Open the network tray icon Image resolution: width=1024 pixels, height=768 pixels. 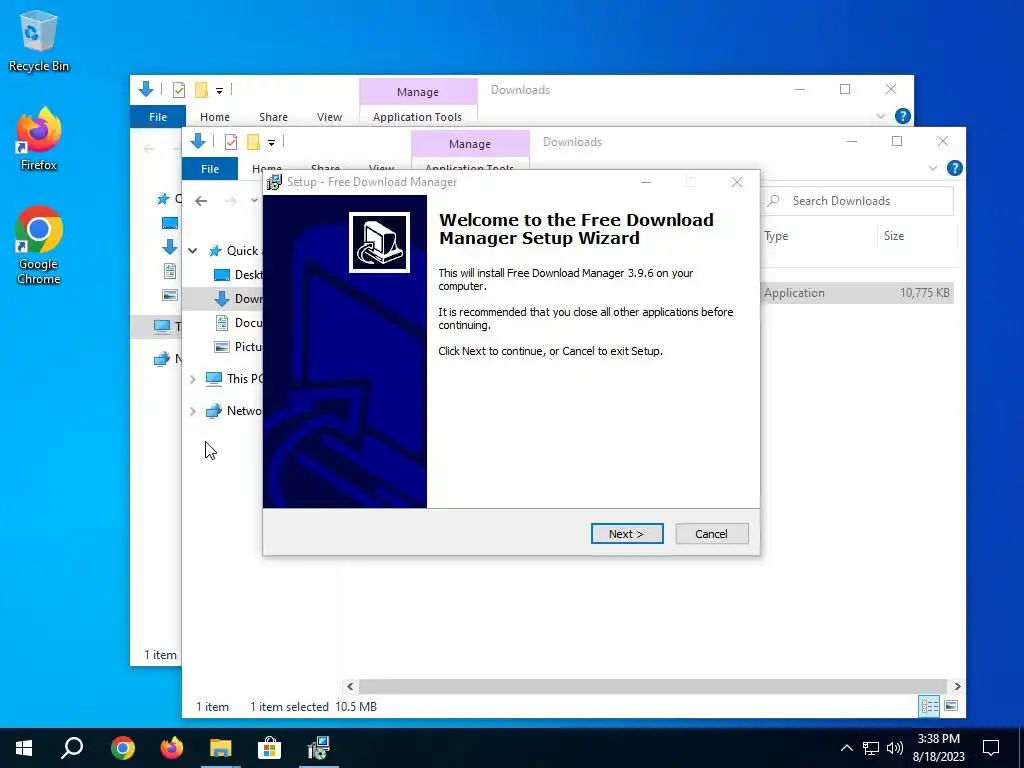(871, 748)
